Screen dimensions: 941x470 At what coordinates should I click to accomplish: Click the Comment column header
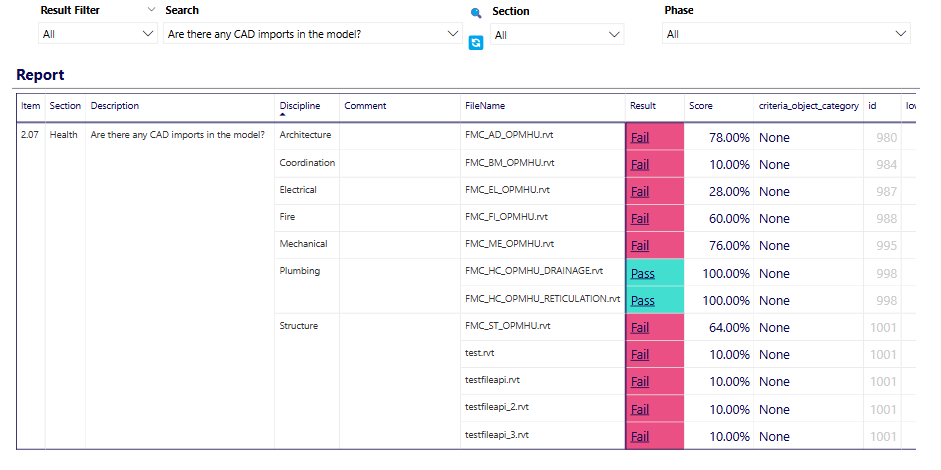(x=365, y=106)
